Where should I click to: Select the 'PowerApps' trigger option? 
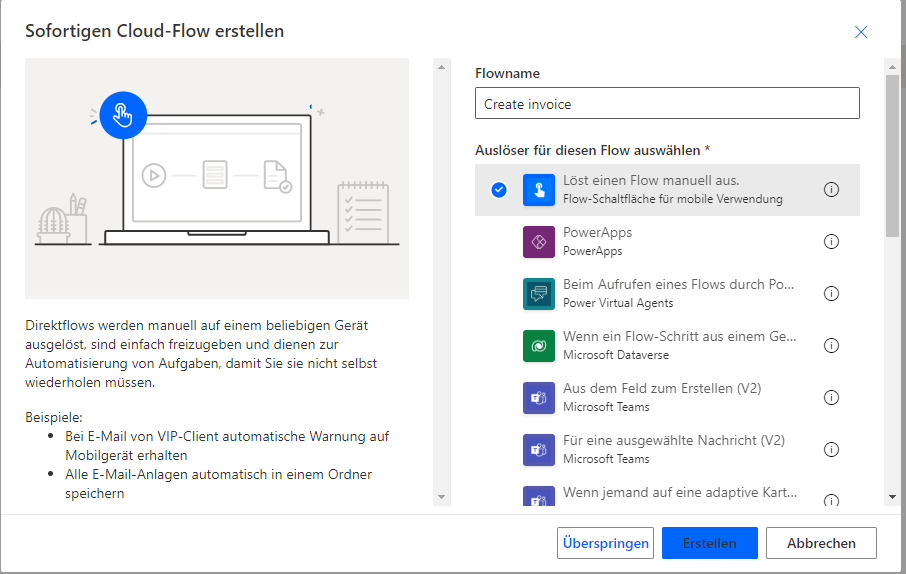pos(667,242)
